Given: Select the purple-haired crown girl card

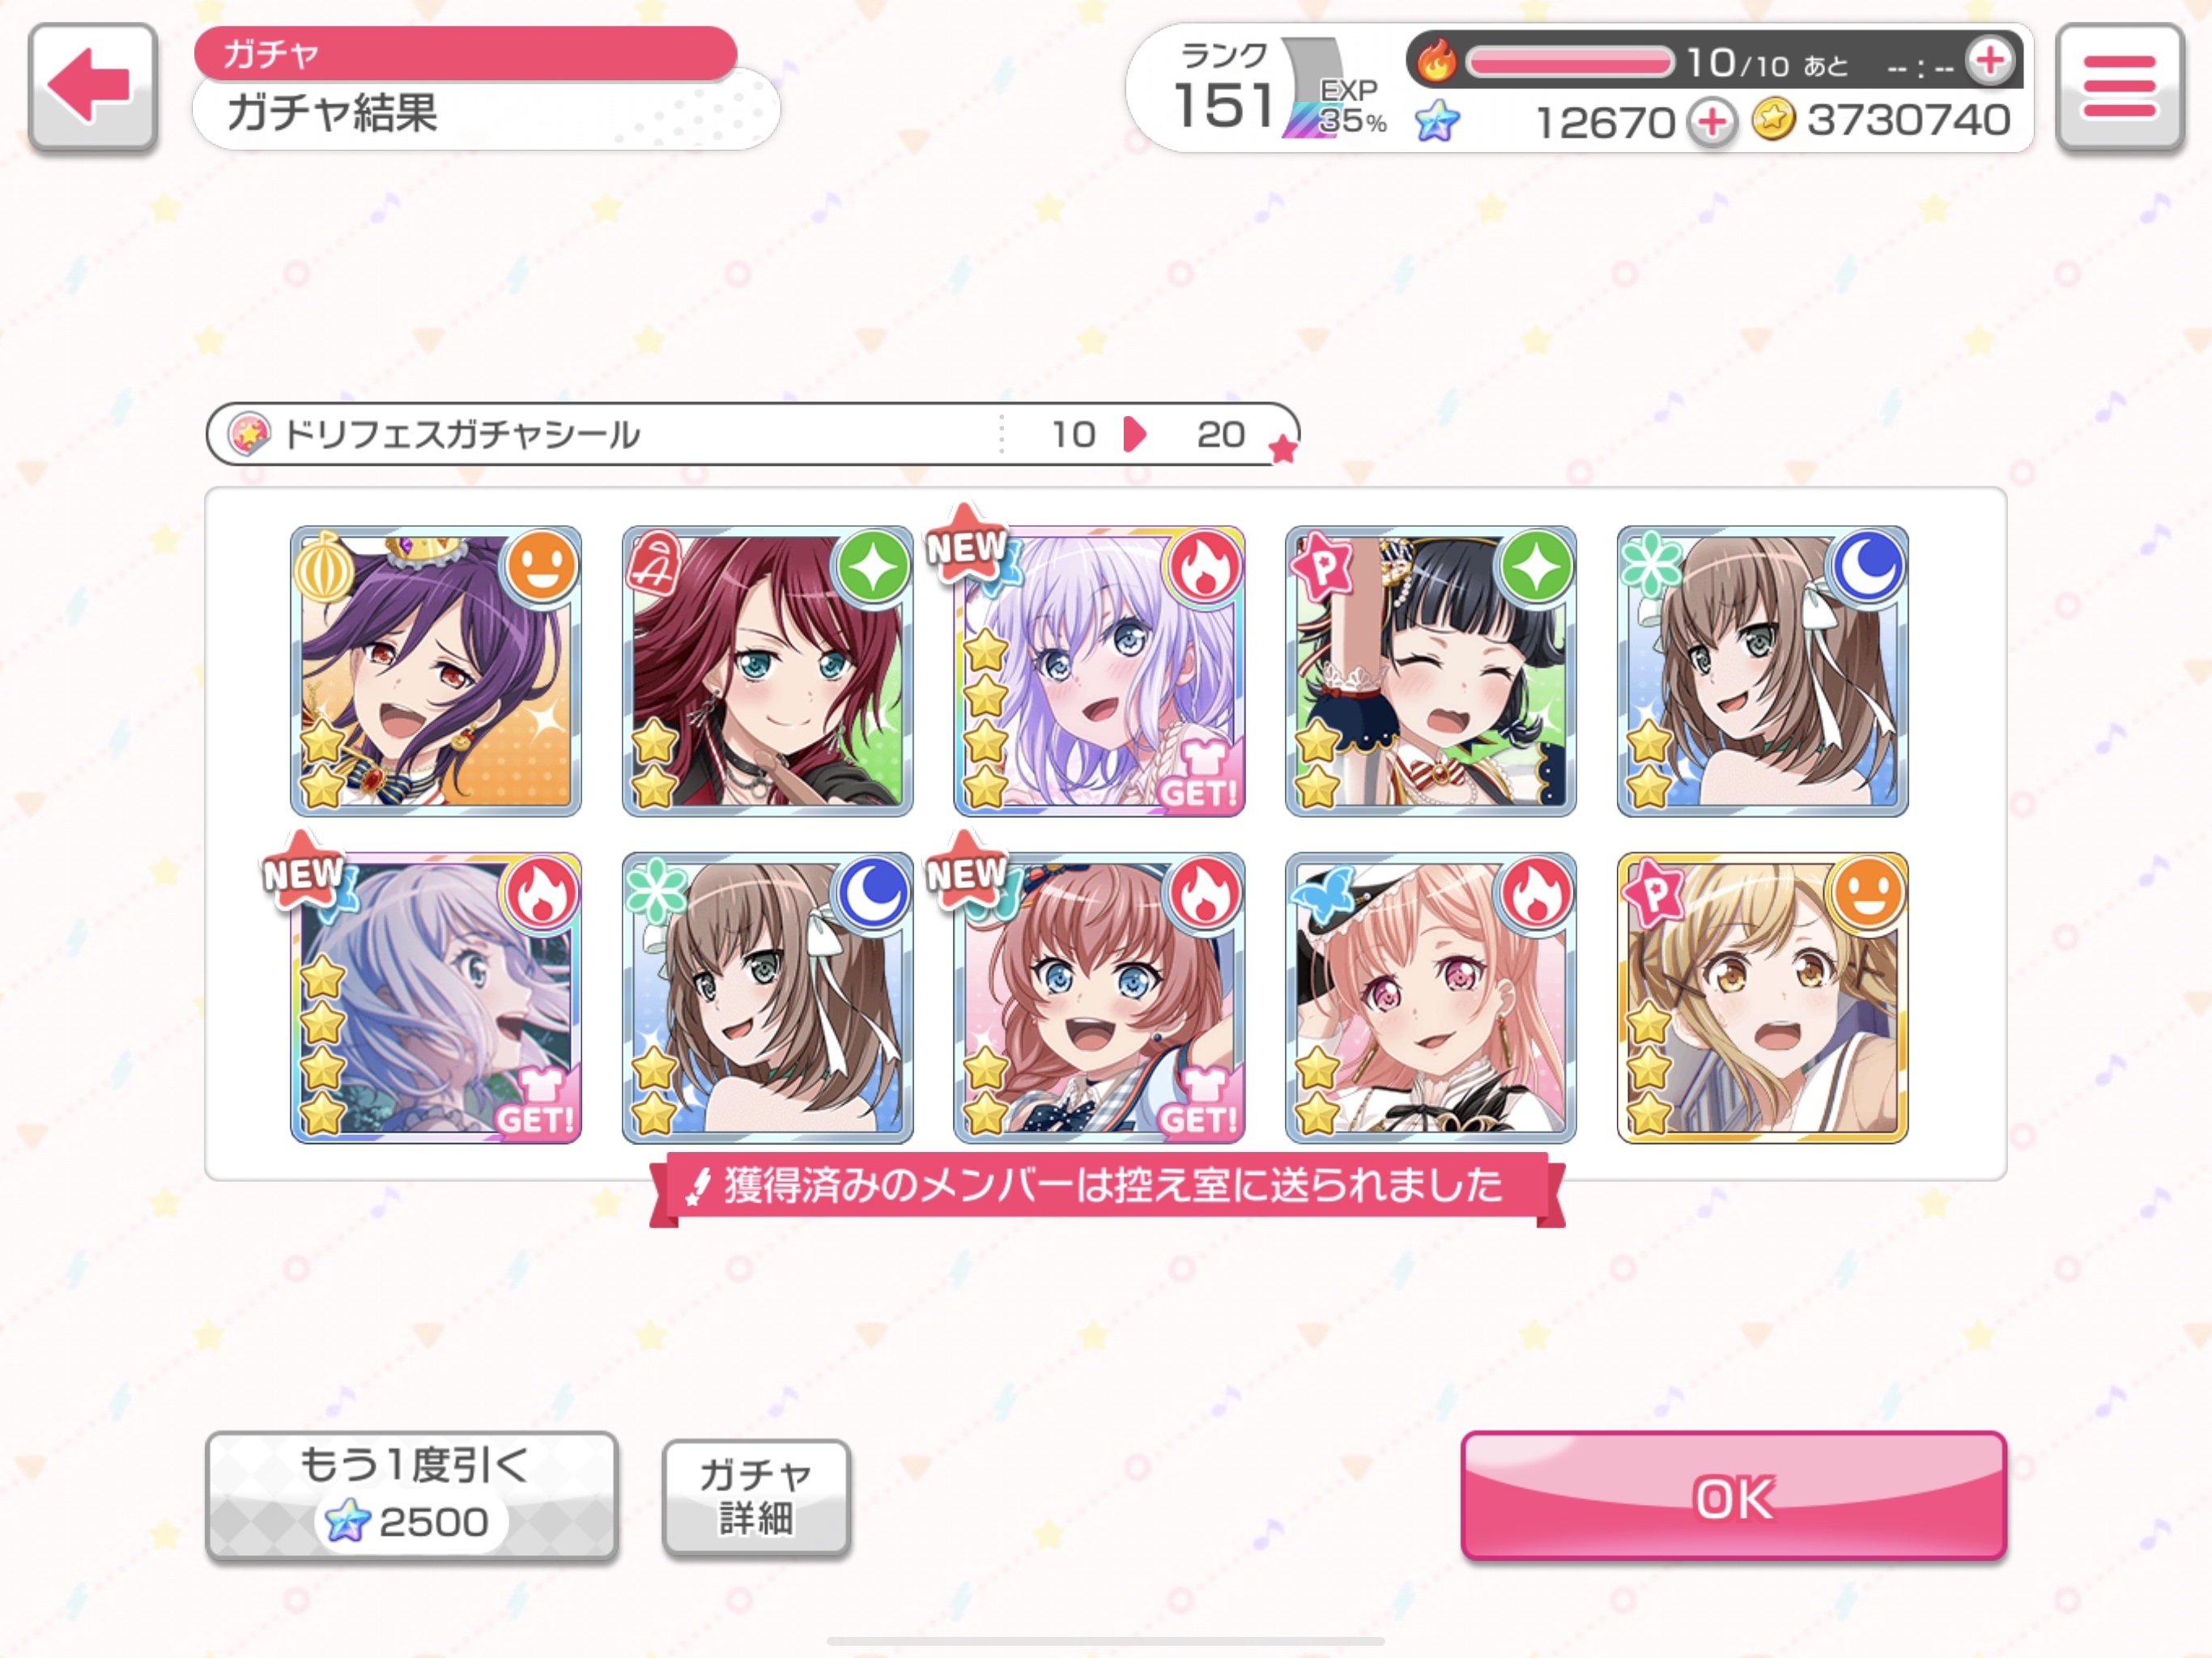Looking at the screenshot, I should [x=436, y=671].
